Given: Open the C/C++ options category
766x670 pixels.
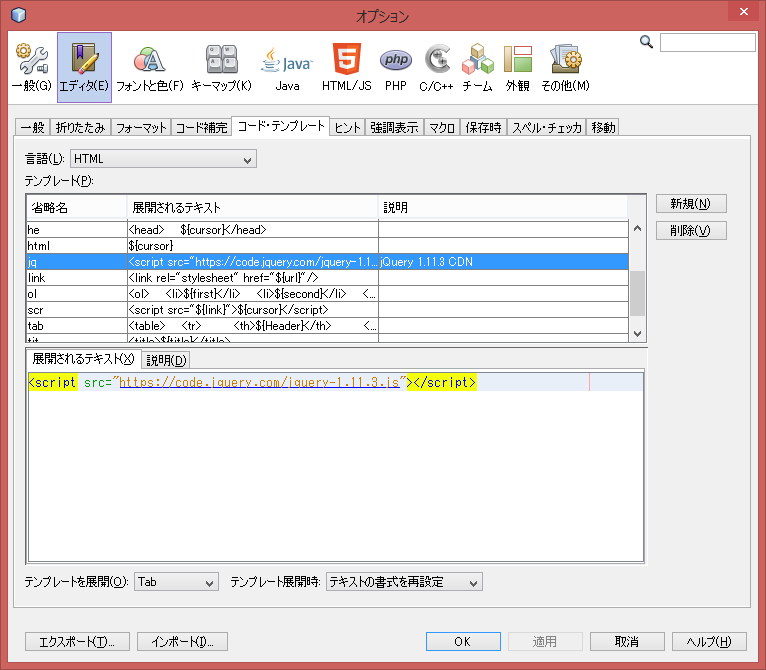Looking at the screenshot, I should 436,68.
